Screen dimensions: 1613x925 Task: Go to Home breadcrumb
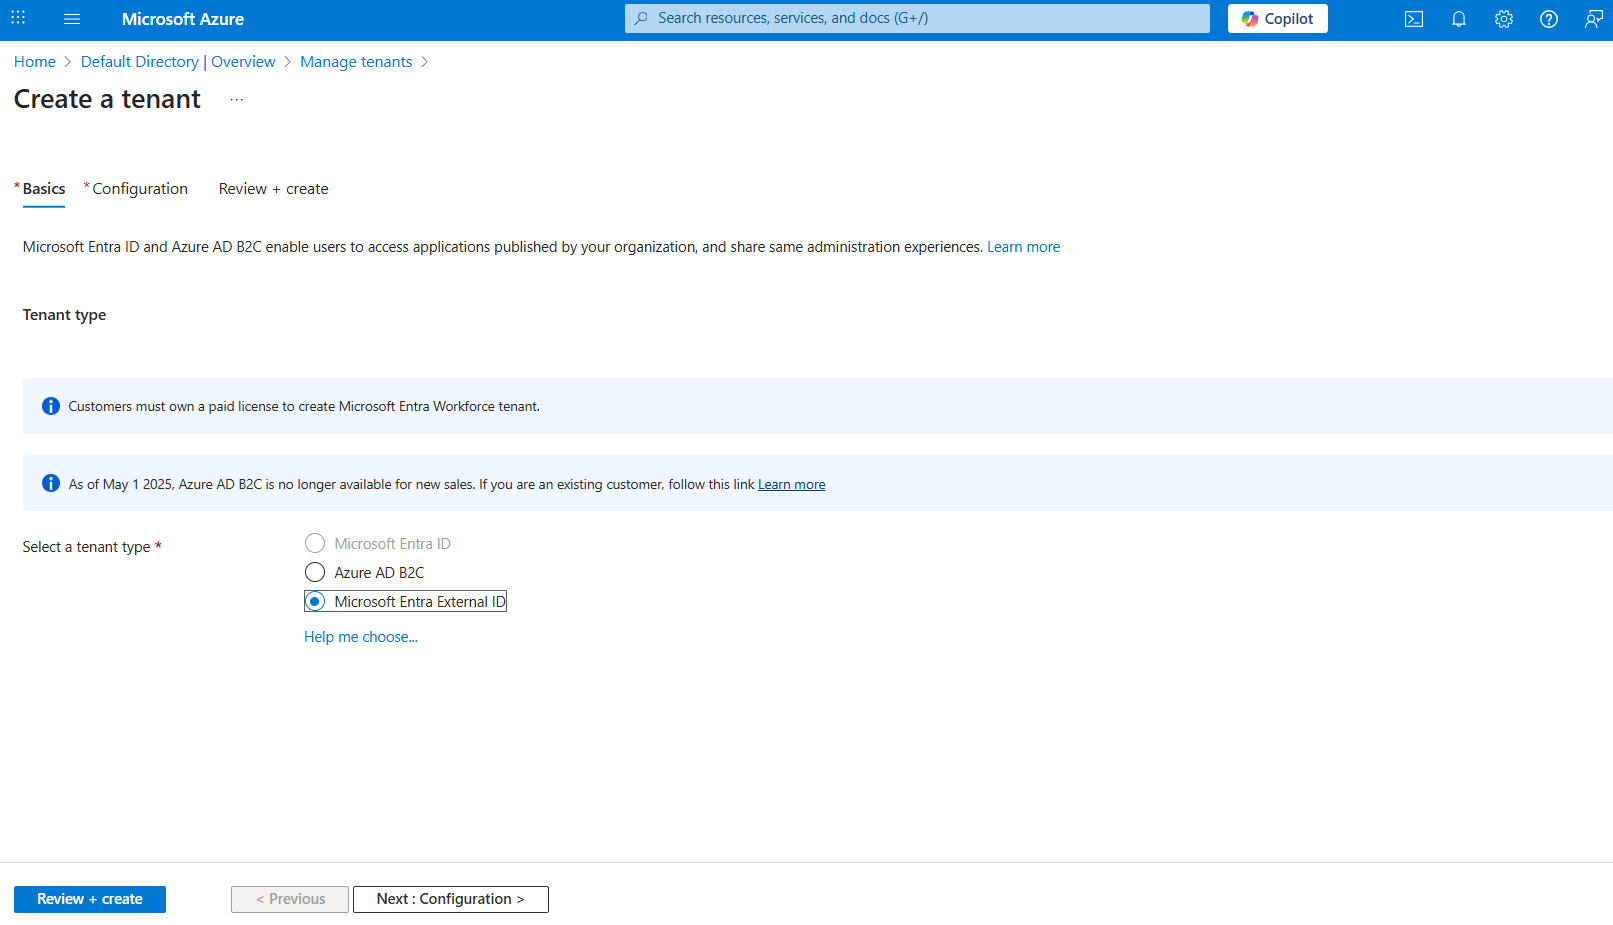(x=35, y=62)
